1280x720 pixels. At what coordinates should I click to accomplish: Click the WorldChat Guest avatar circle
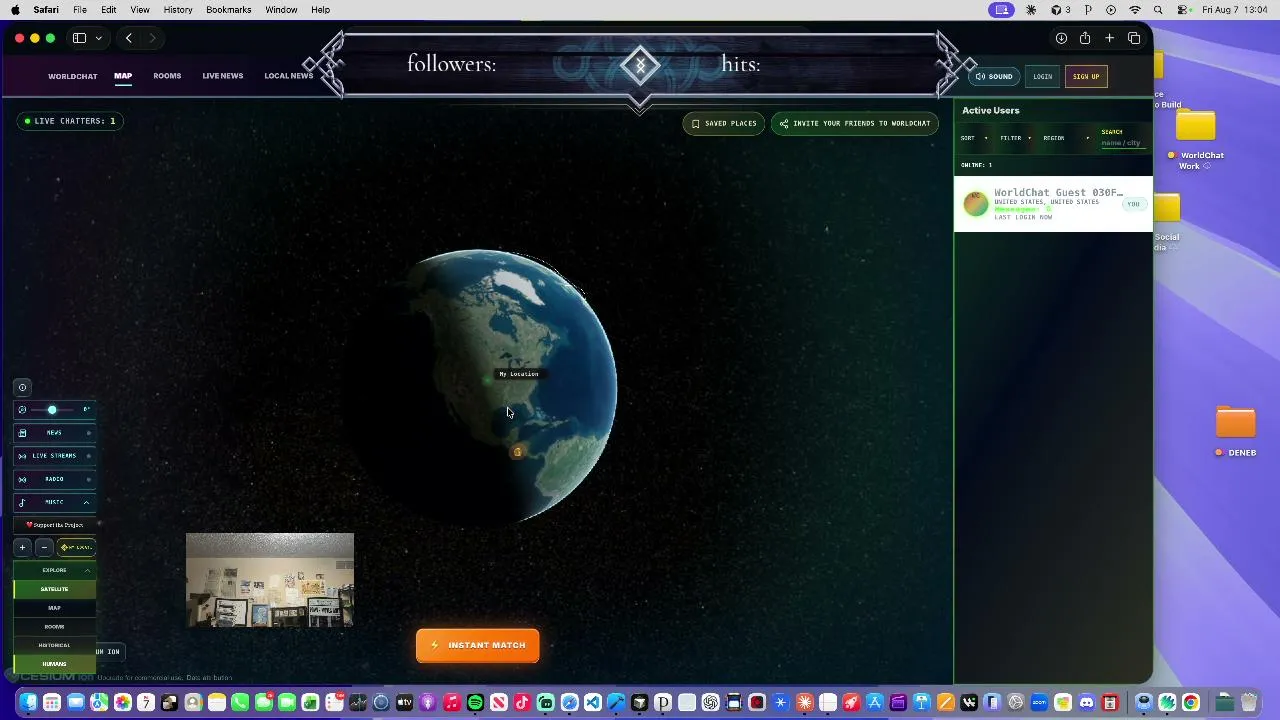click(975, 204)
